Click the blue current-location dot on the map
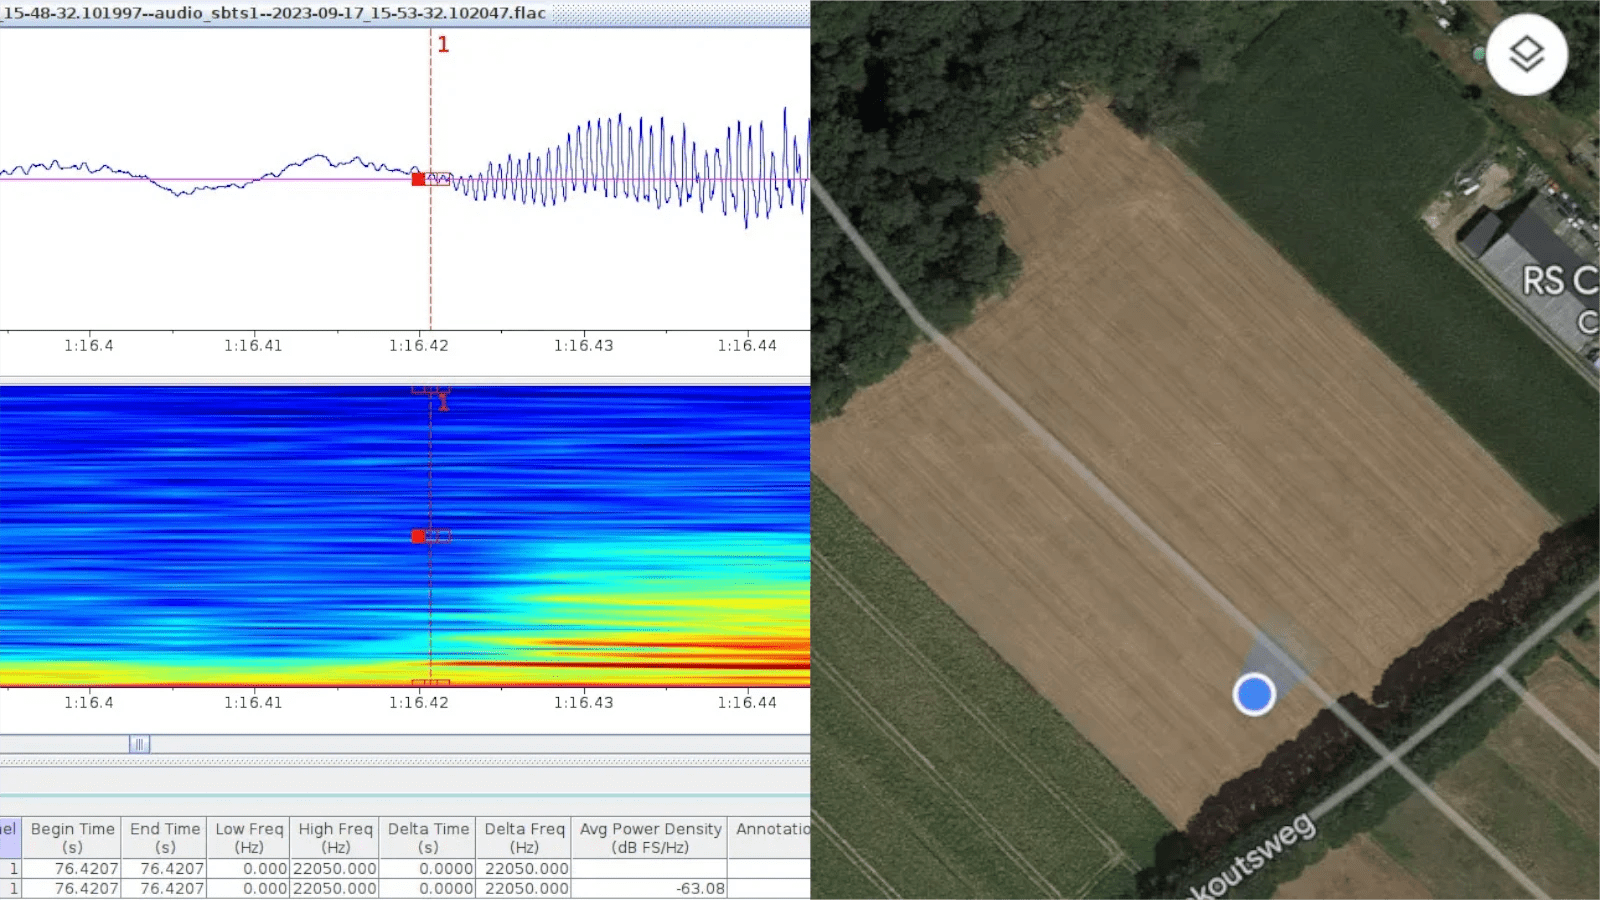 pos(1253,694)
